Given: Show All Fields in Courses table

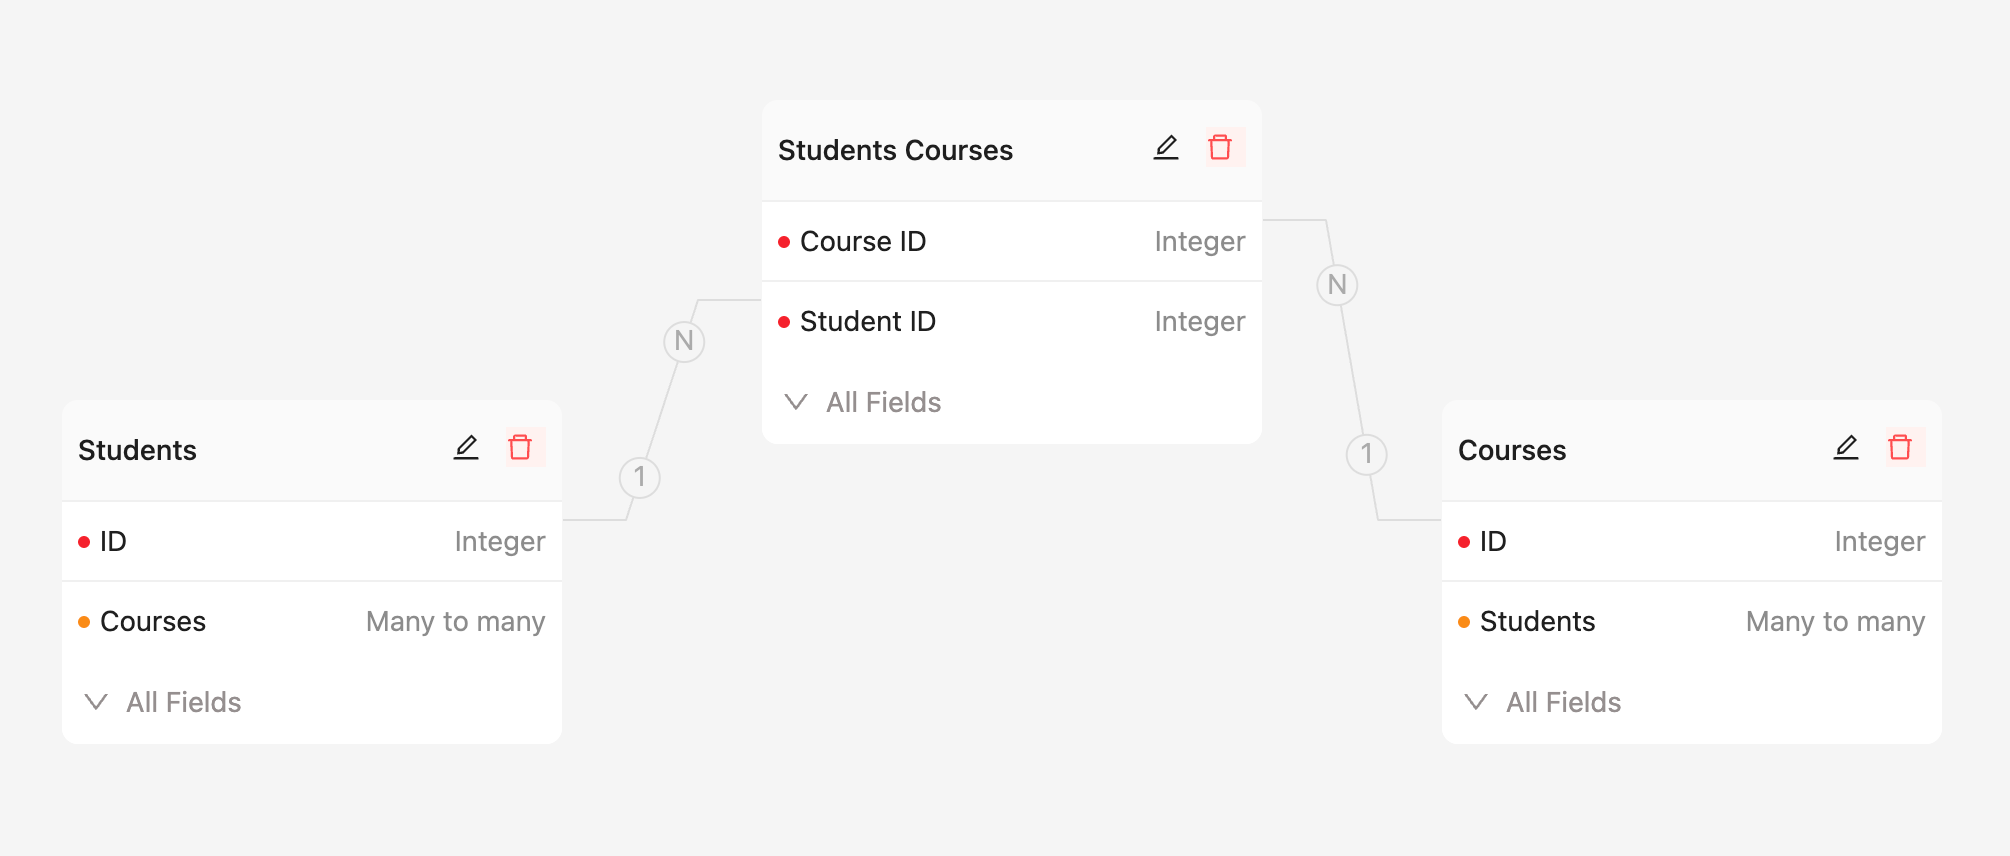Looking at the screenshot, I should (1544, 702).
